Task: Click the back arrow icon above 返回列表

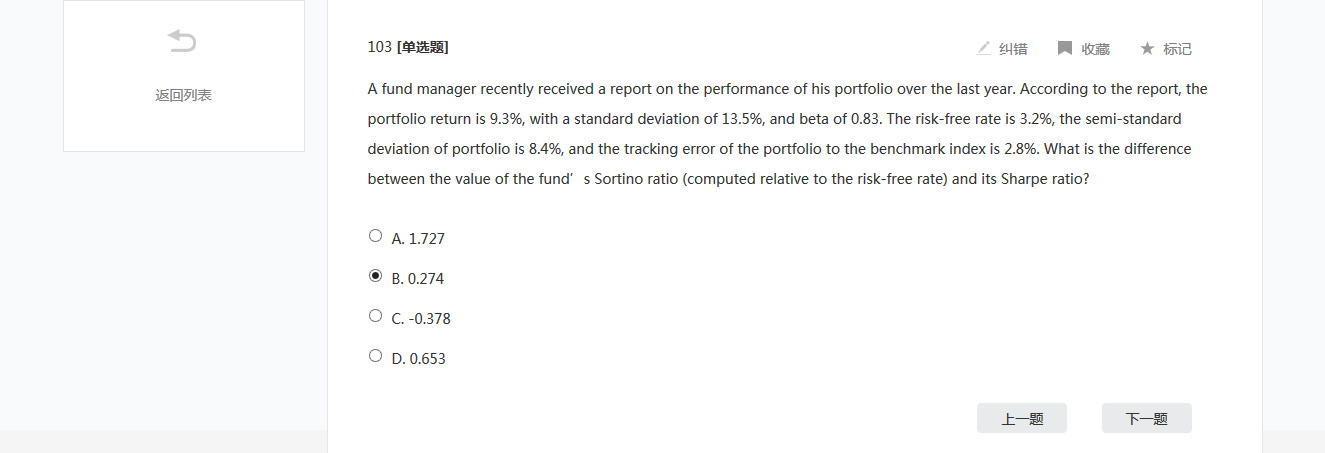Action: [x=183, y=41]
